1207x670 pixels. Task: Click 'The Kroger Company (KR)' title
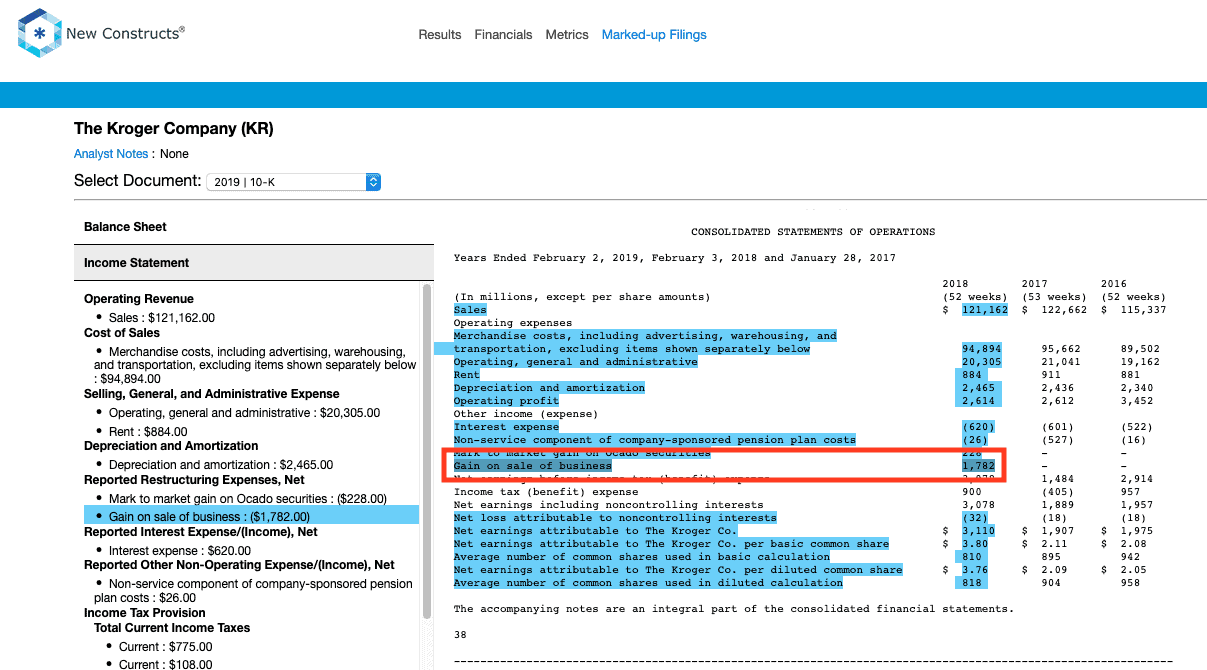[174, 129]
